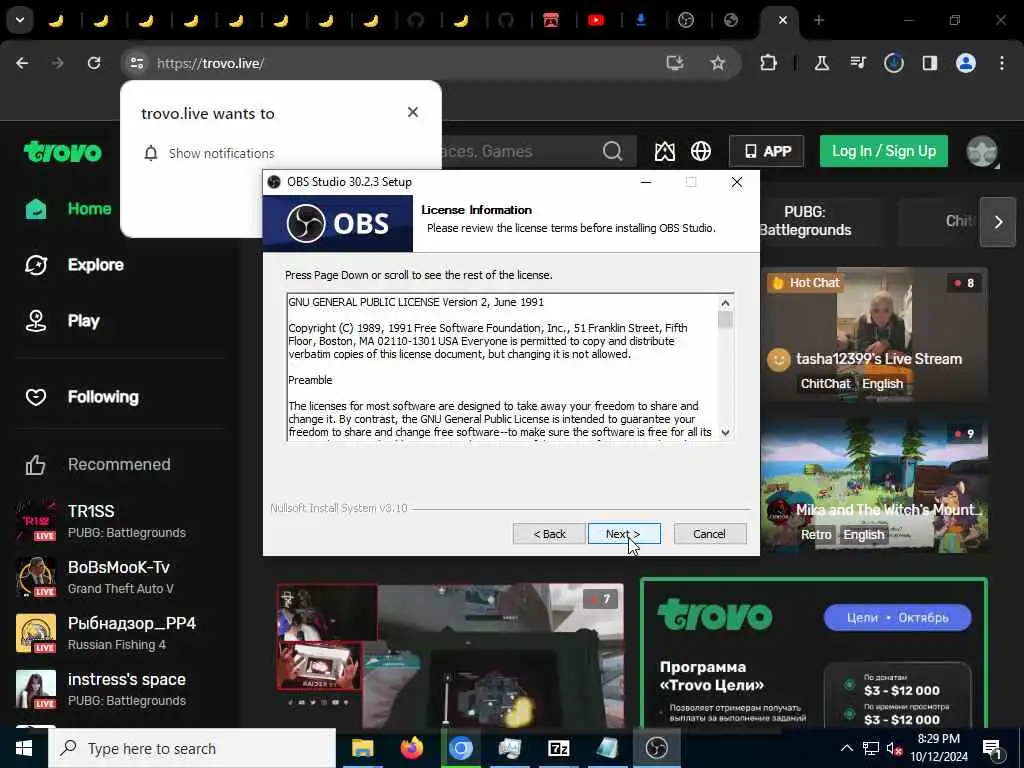Open tasha12399's Live Stream thumbnail

(x=874, y=333)
